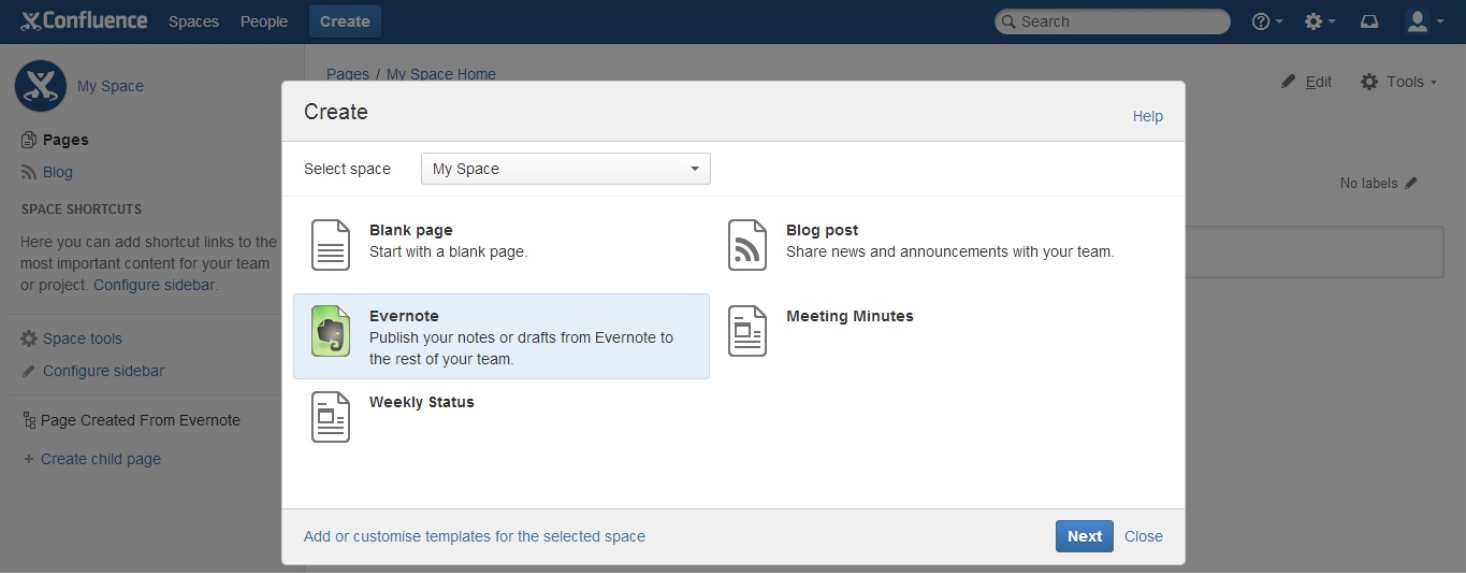The height and width of the screenshot is (573, 1466).
Task: Click the SPACE SHORTCUTS heading
Action: pyautogui.click(x=81, y=209)
